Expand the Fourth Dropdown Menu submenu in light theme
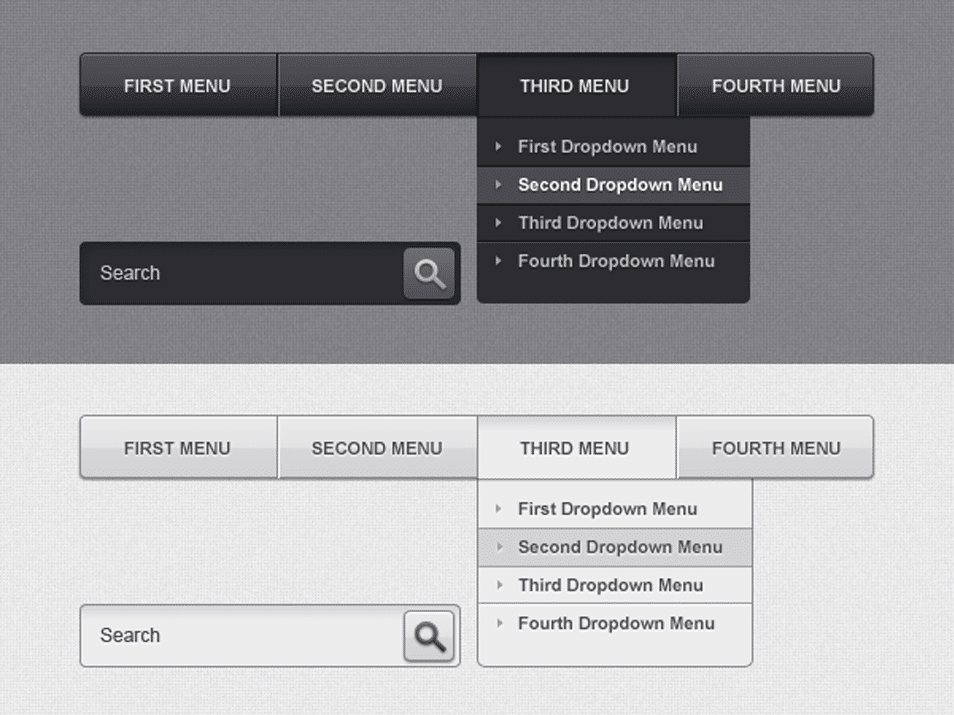This screenshot has width=954, height=715. click(616, 623)
